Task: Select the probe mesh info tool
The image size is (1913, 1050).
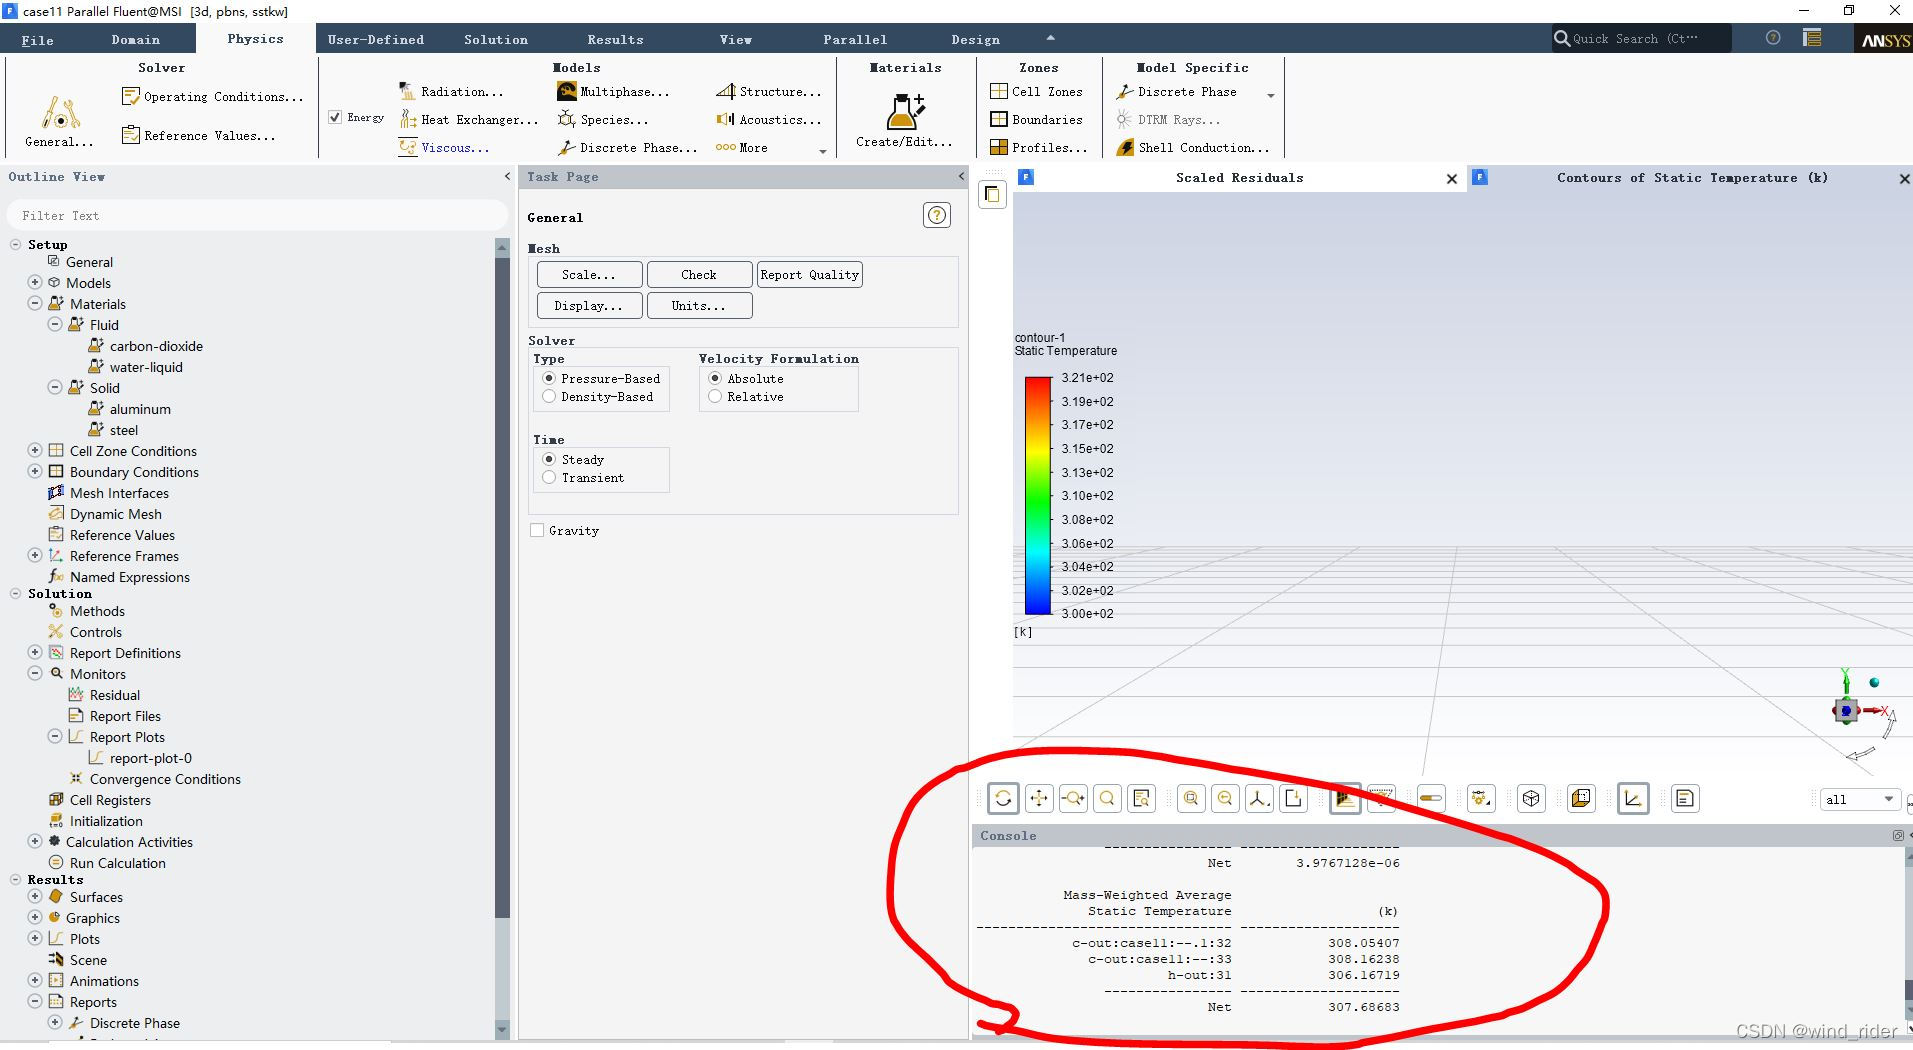Action: point(1141,798)
